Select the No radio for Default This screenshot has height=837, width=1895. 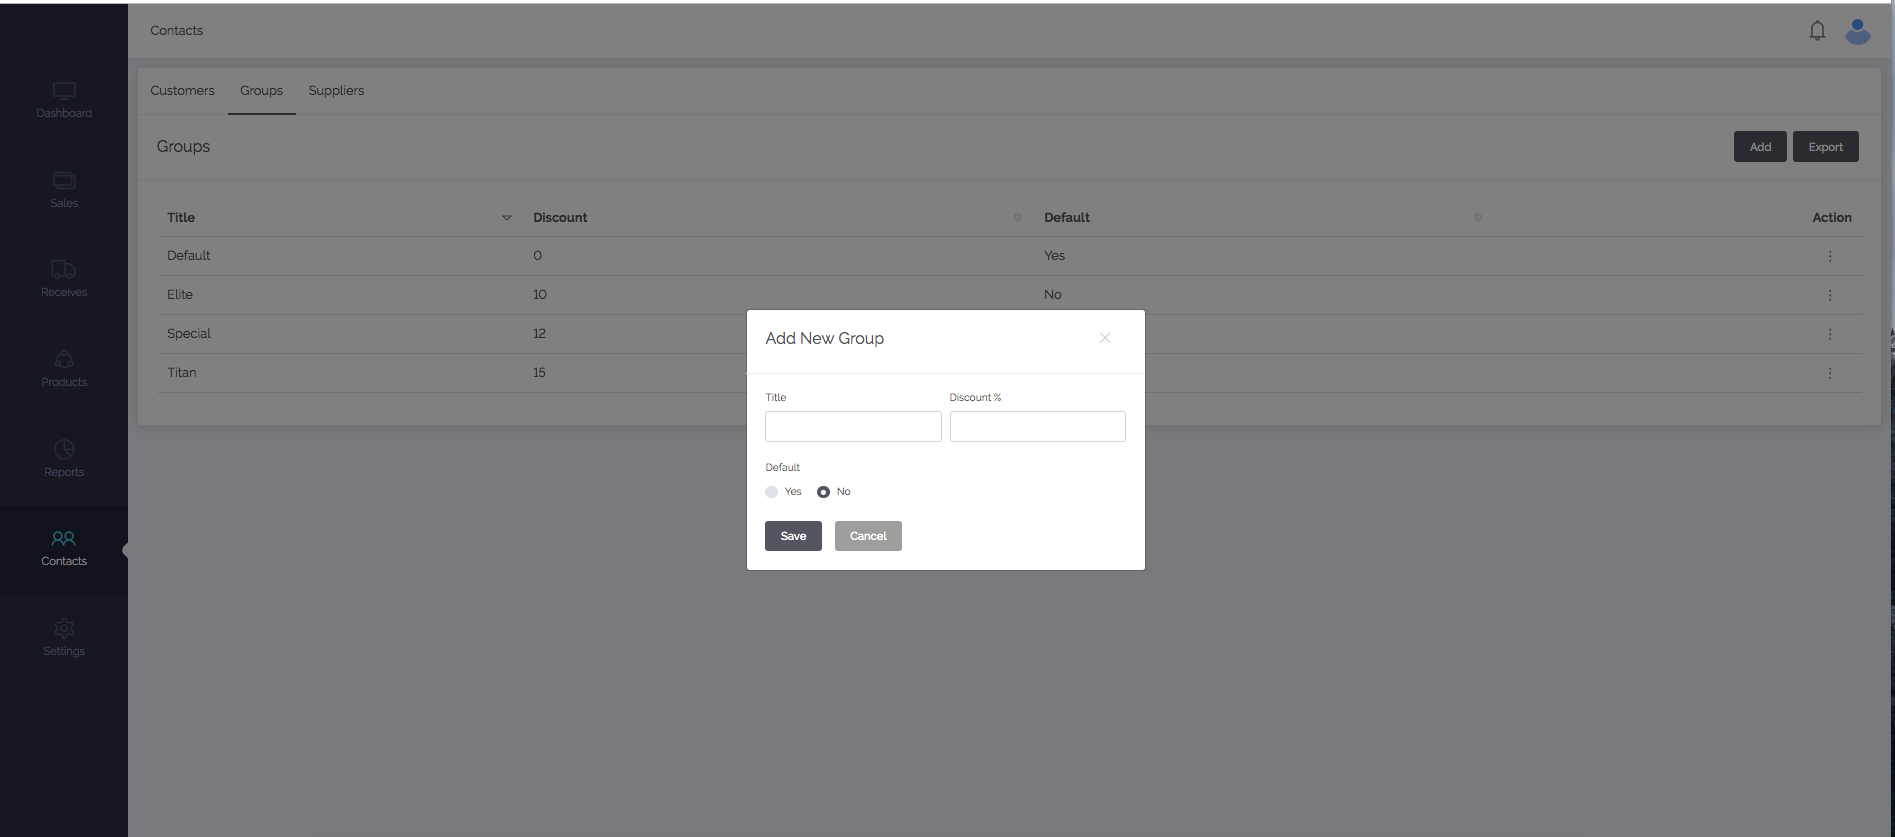(x=823, y=492)
